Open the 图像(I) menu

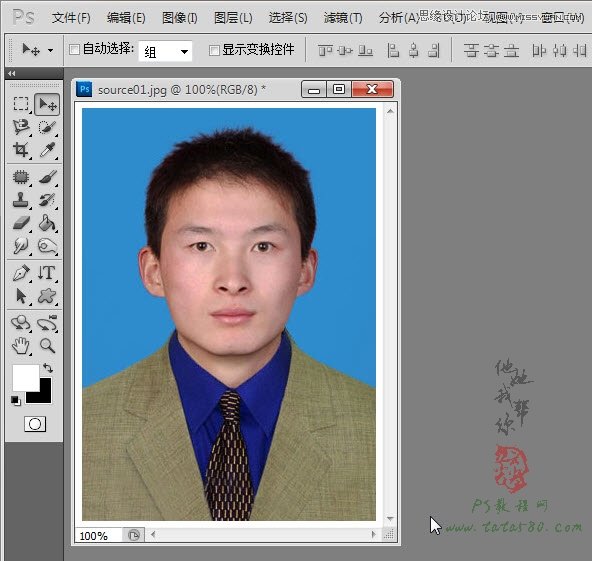[x=180, y=18]
